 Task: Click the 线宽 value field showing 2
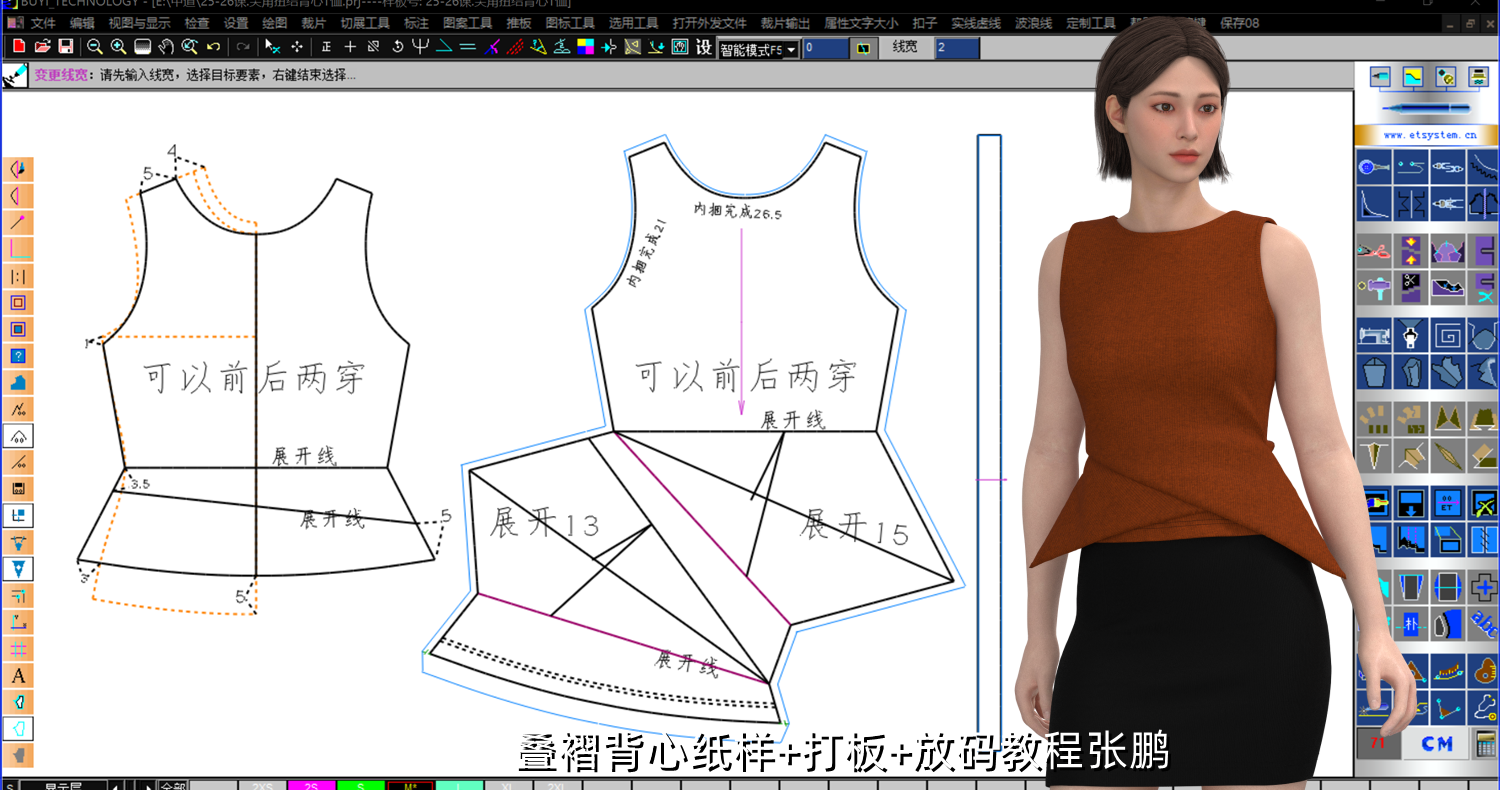tap(957, 47)
